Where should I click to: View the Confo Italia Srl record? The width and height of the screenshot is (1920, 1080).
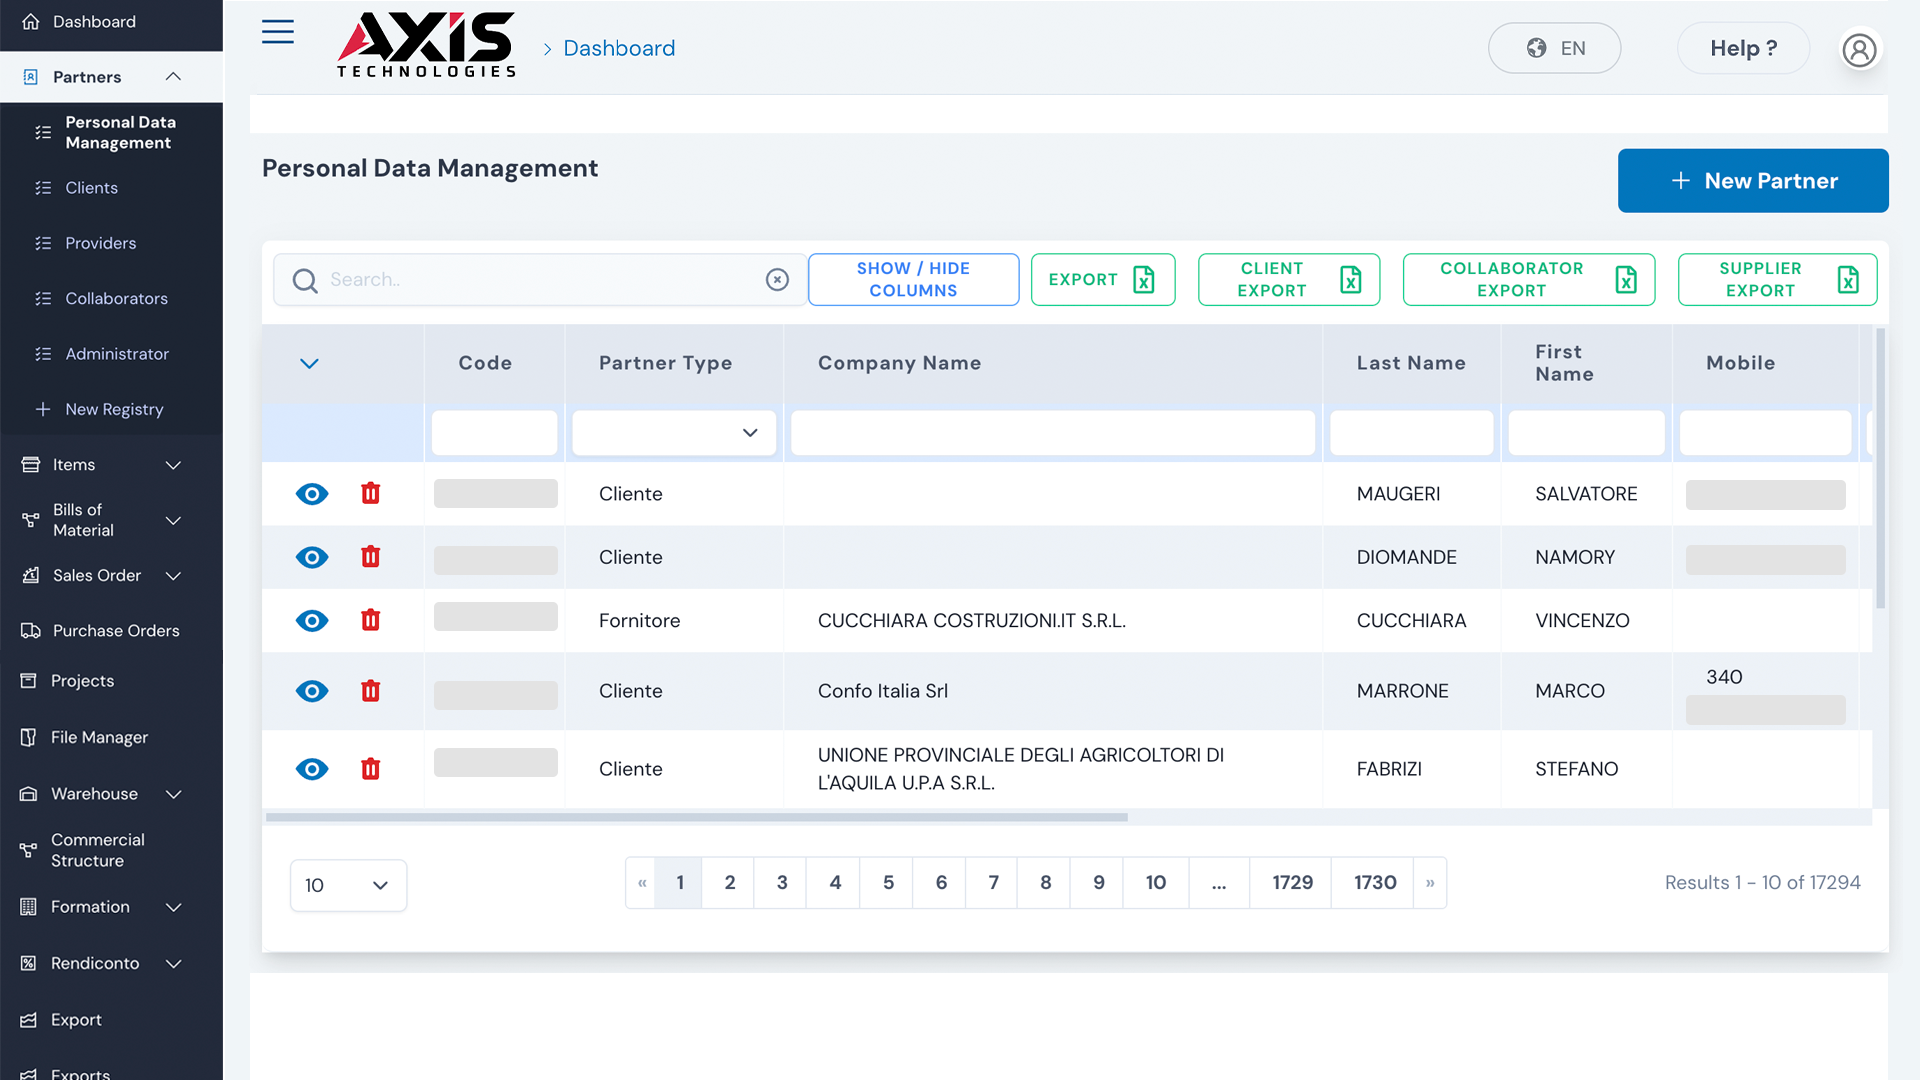312,691
